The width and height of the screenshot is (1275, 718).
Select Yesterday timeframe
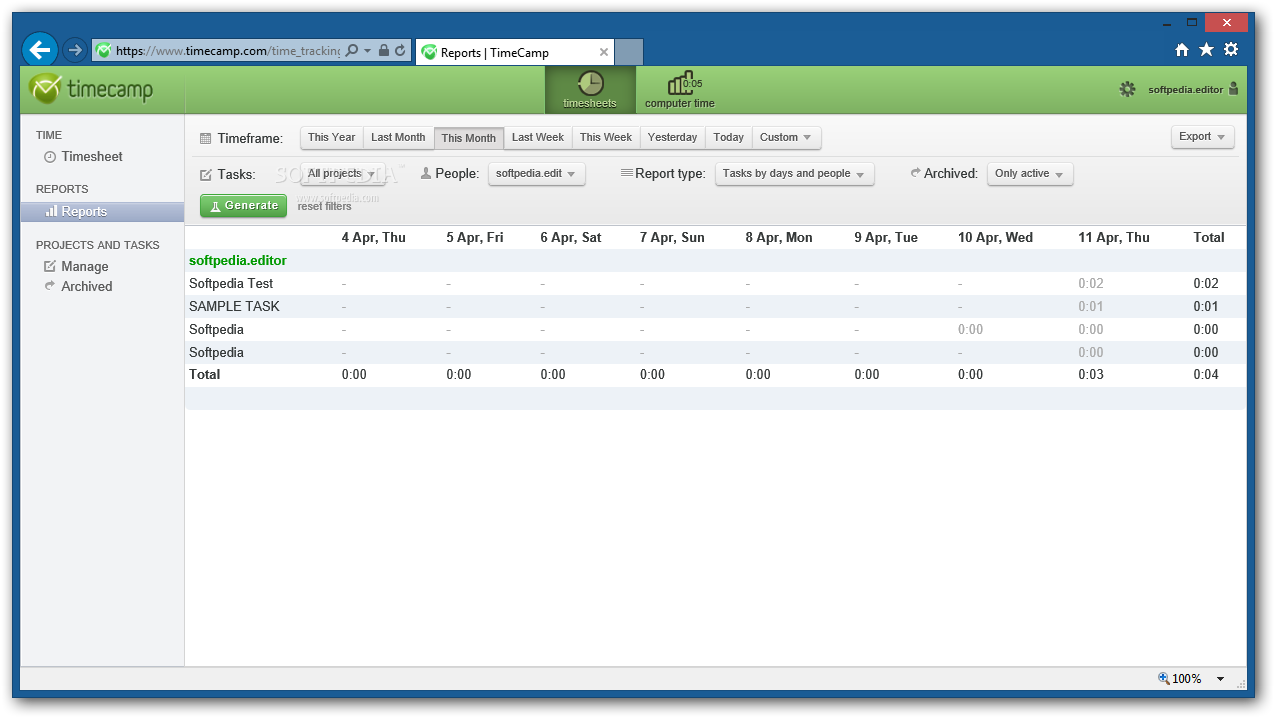pyautogui.click(x=672, y=138)
